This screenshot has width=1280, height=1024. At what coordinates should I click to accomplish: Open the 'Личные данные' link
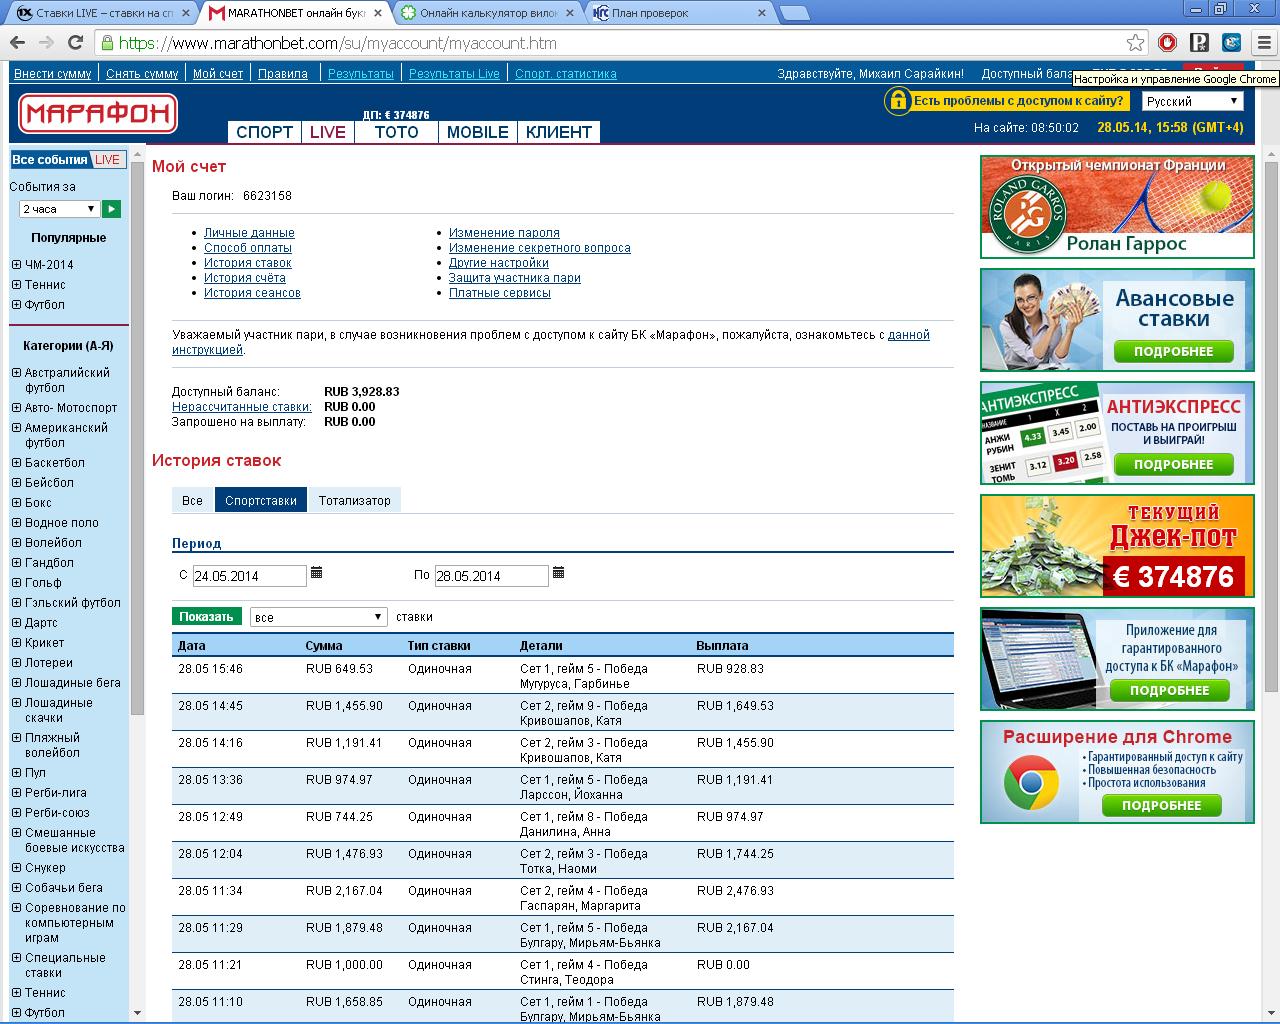(x=249, y=233)
